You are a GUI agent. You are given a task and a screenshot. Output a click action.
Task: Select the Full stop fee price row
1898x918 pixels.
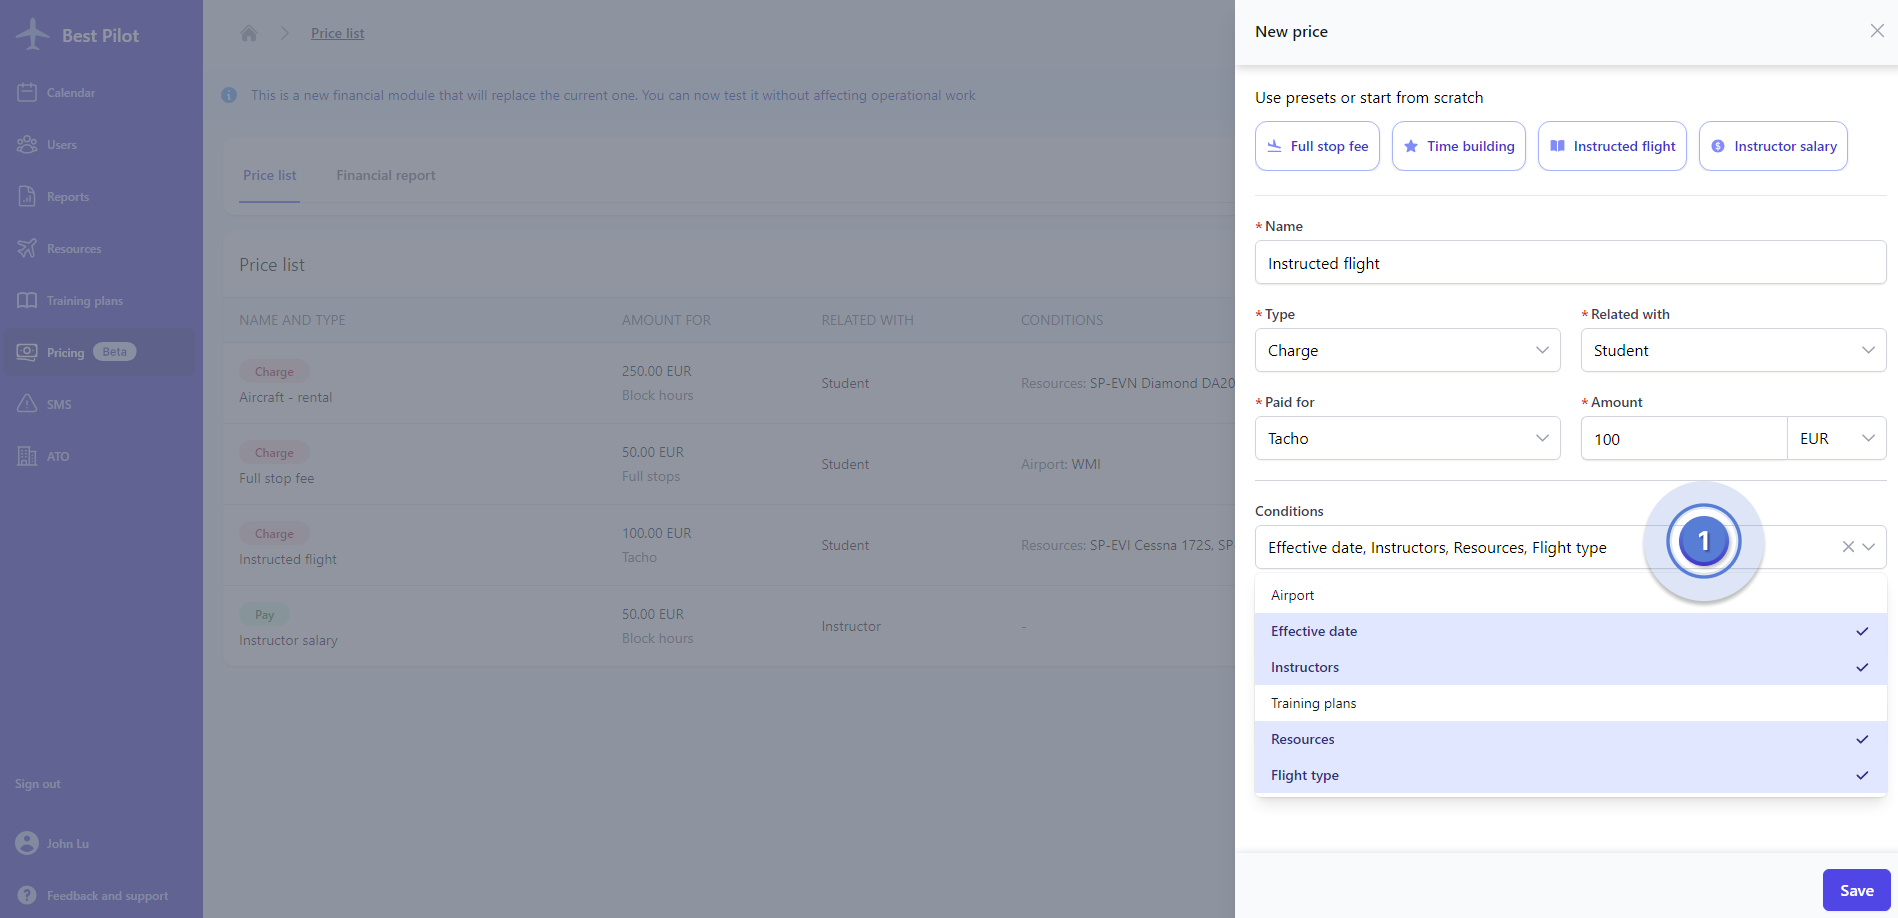click(x=730, y=464)
